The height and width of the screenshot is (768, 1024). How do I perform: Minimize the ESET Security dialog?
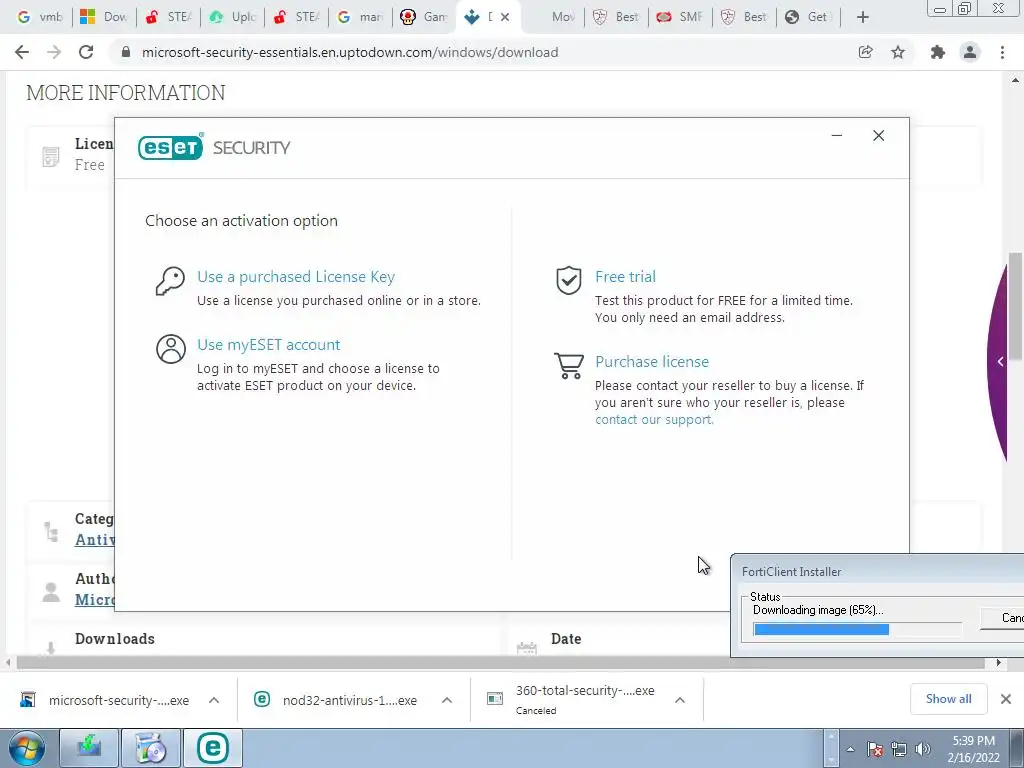coord(837,136)
